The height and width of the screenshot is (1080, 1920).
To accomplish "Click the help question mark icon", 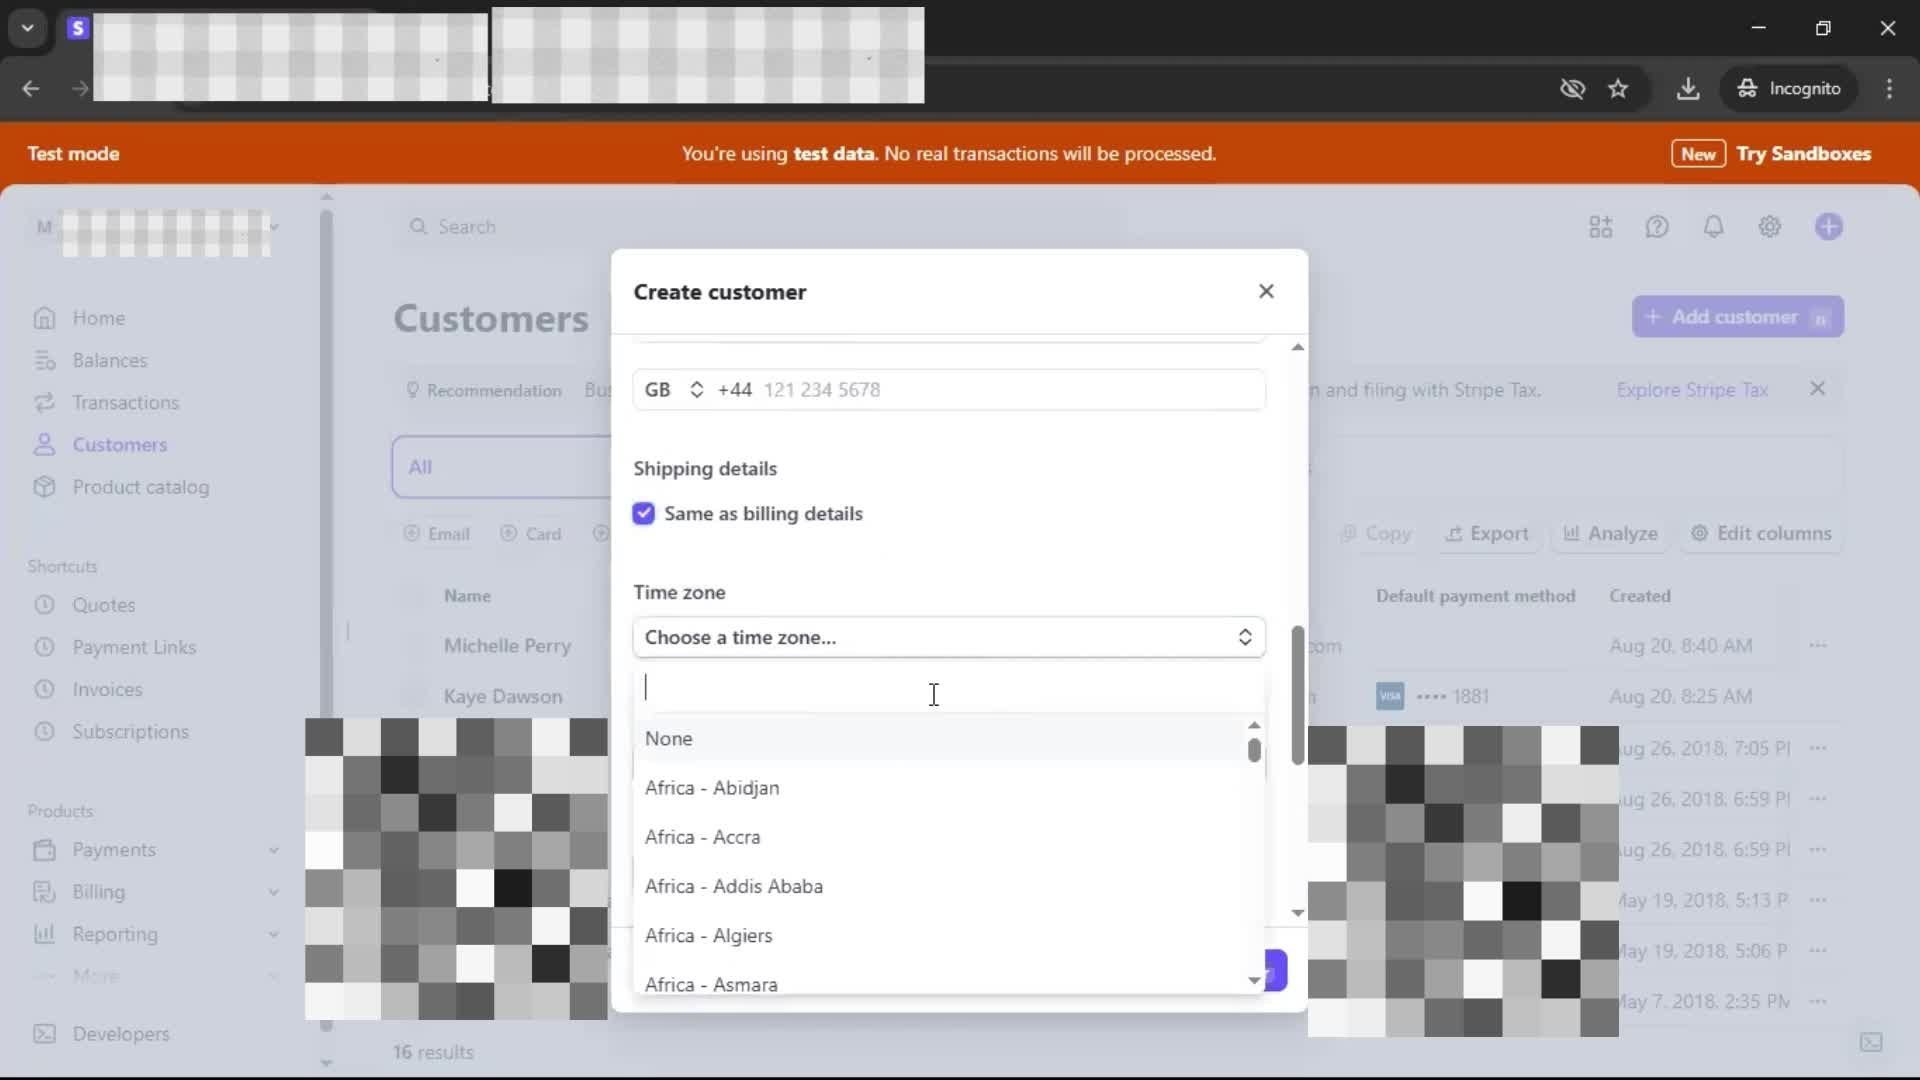I will click(x=1657, y=227).
